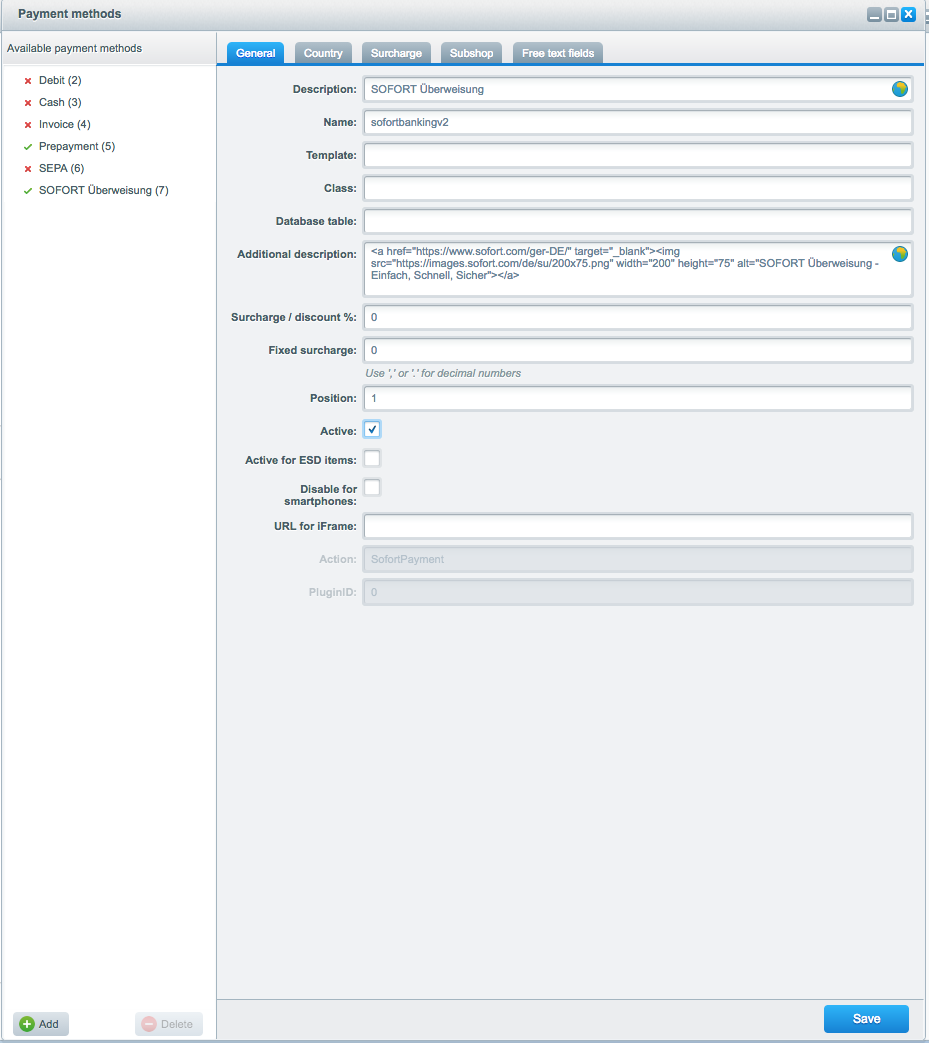
Task: Minimize the Payment methods window
Action: pos(874,15)
